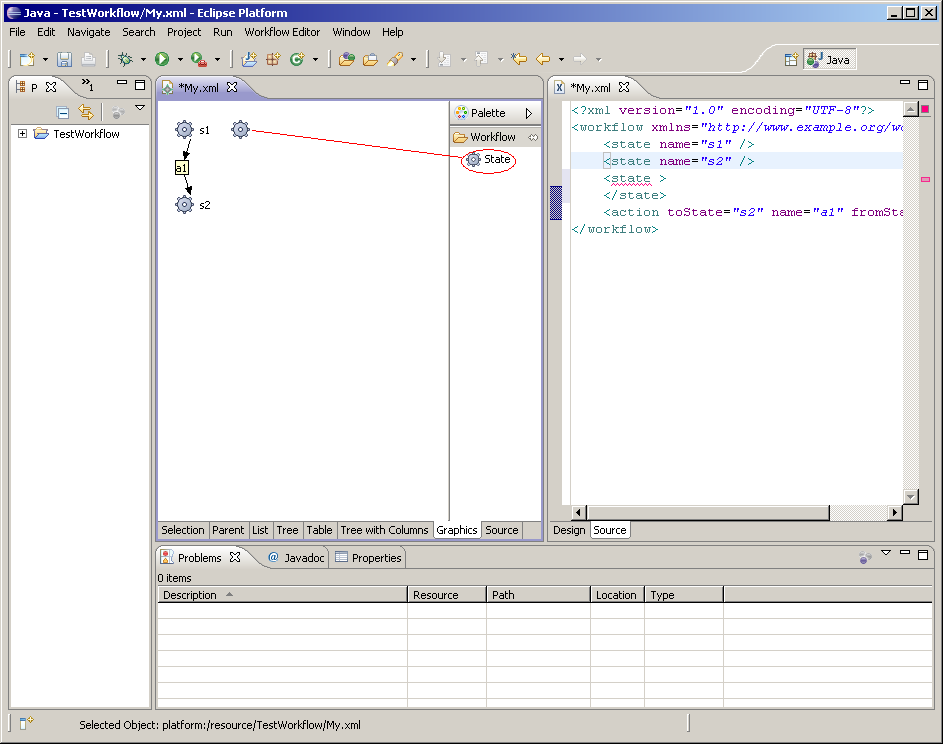This screenshot has height=744, width=943.
Task: Pin the Workflow palette drawer
Action: tap(533, 137)
